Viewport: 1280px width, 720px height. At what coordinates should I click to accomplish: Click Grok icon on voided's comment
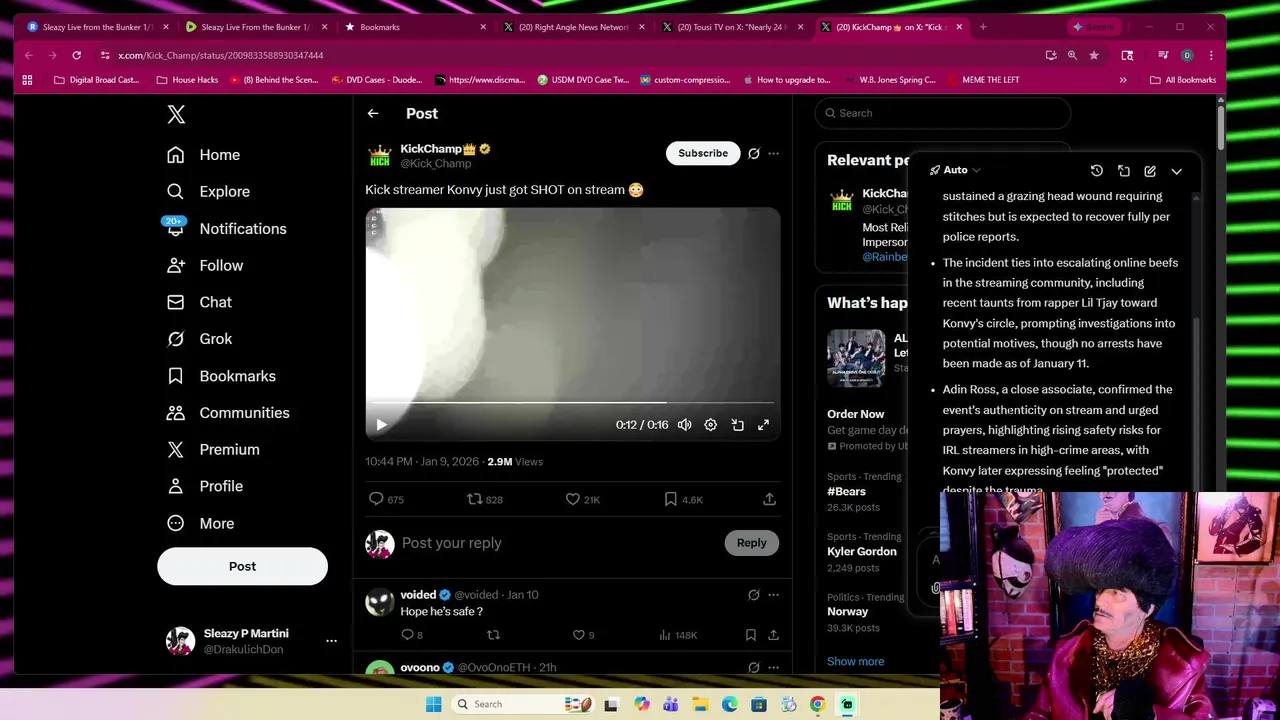click(754, 595)
